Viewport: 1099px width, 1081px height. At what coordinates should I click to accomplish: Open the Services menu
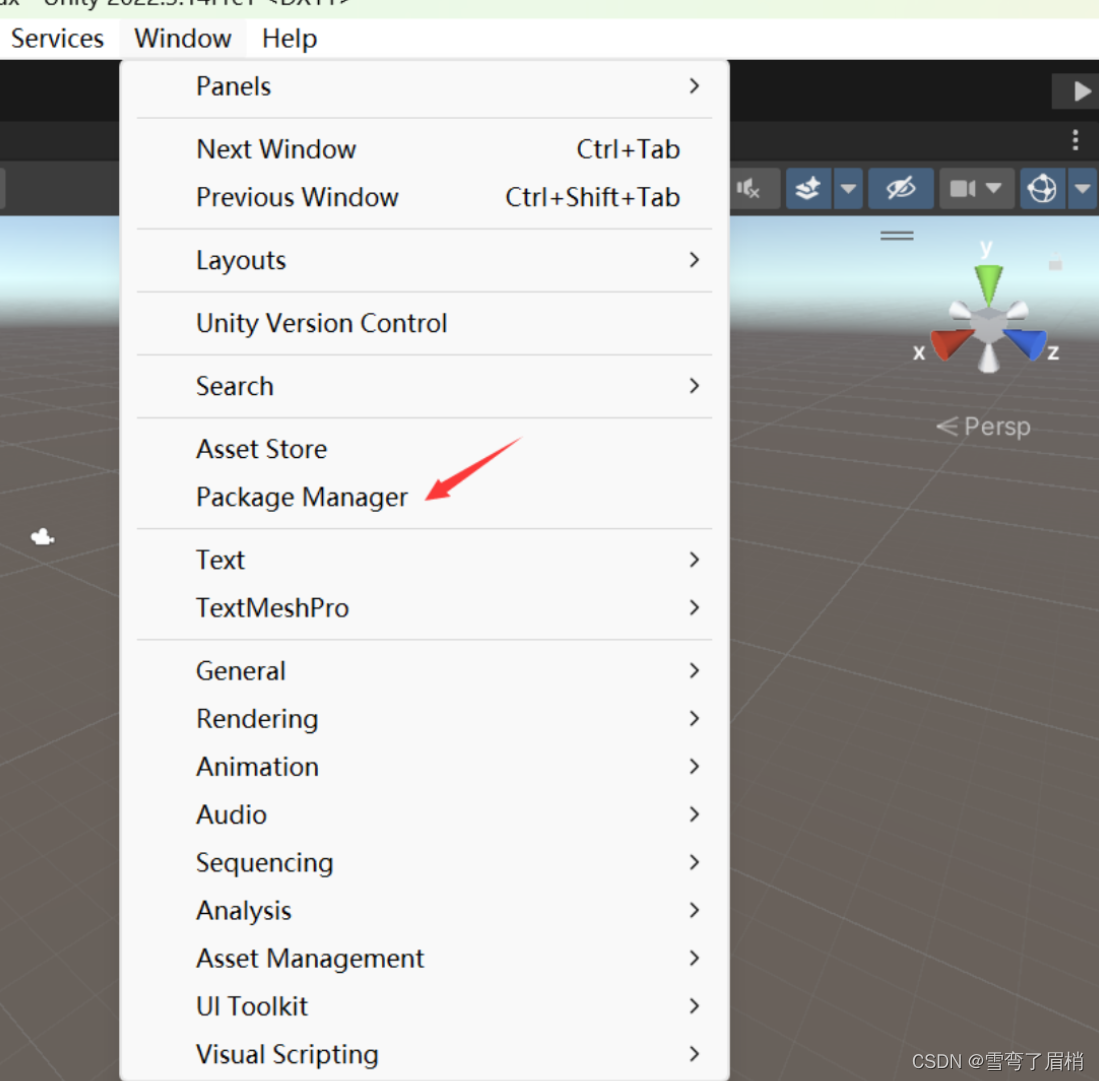point(57,39)
